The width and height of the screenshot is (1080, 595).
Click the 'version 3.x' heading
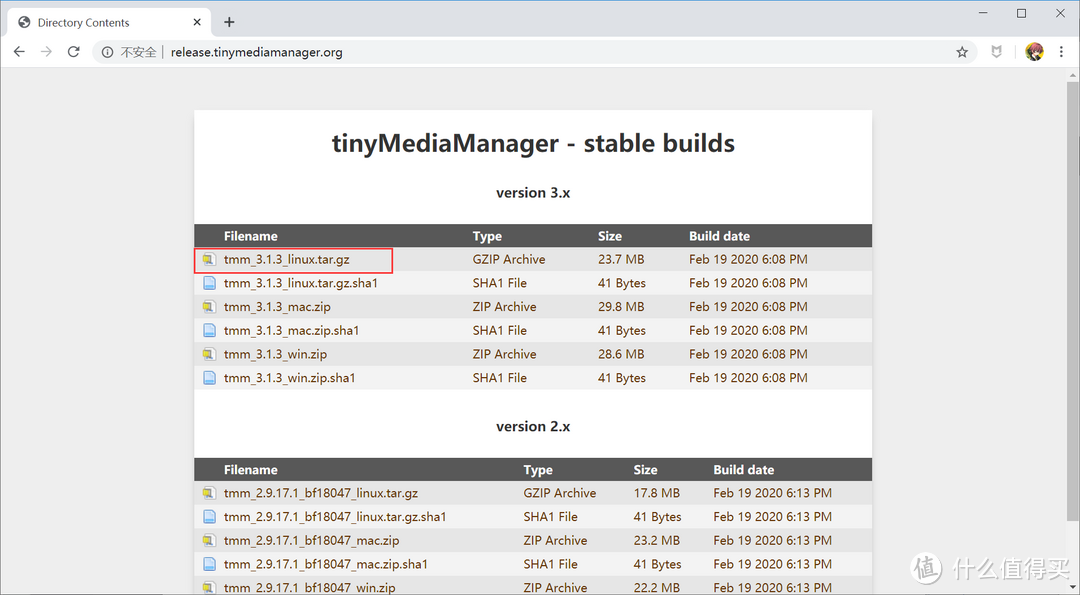533,193
